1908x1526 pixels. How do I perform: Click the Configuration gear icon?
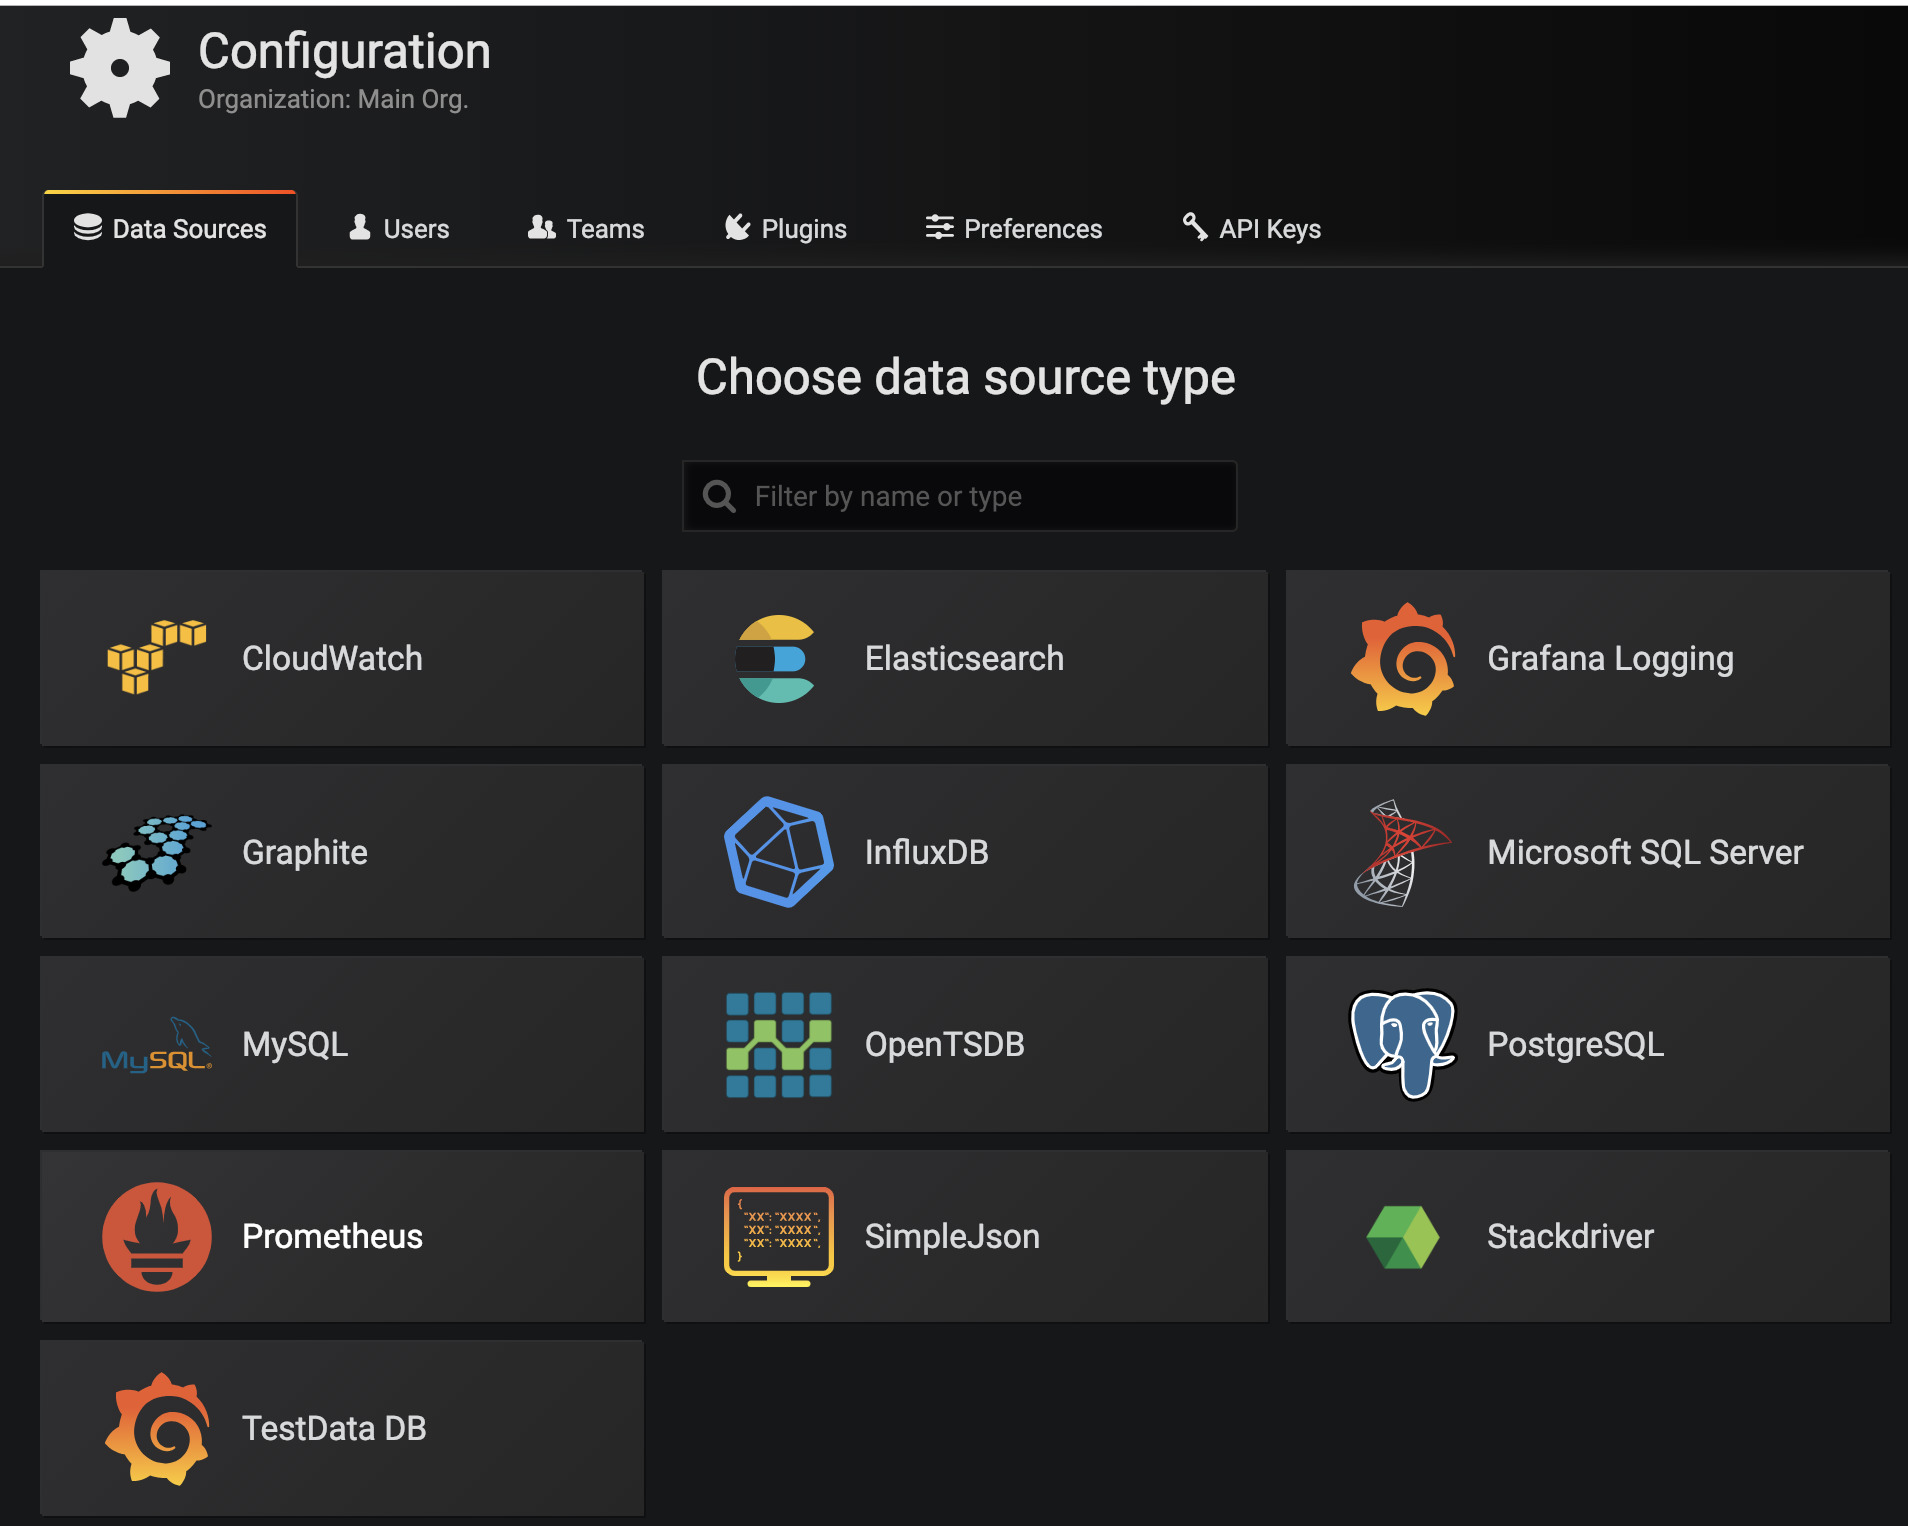click(x=120, y=68)
